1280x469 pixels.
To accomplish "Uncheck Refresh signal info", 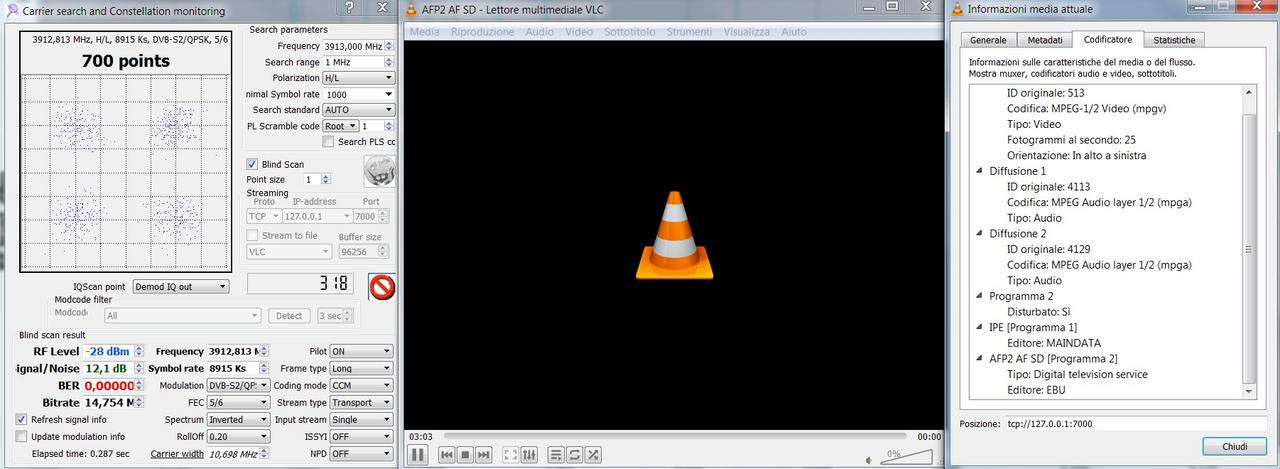I will 22,419.
